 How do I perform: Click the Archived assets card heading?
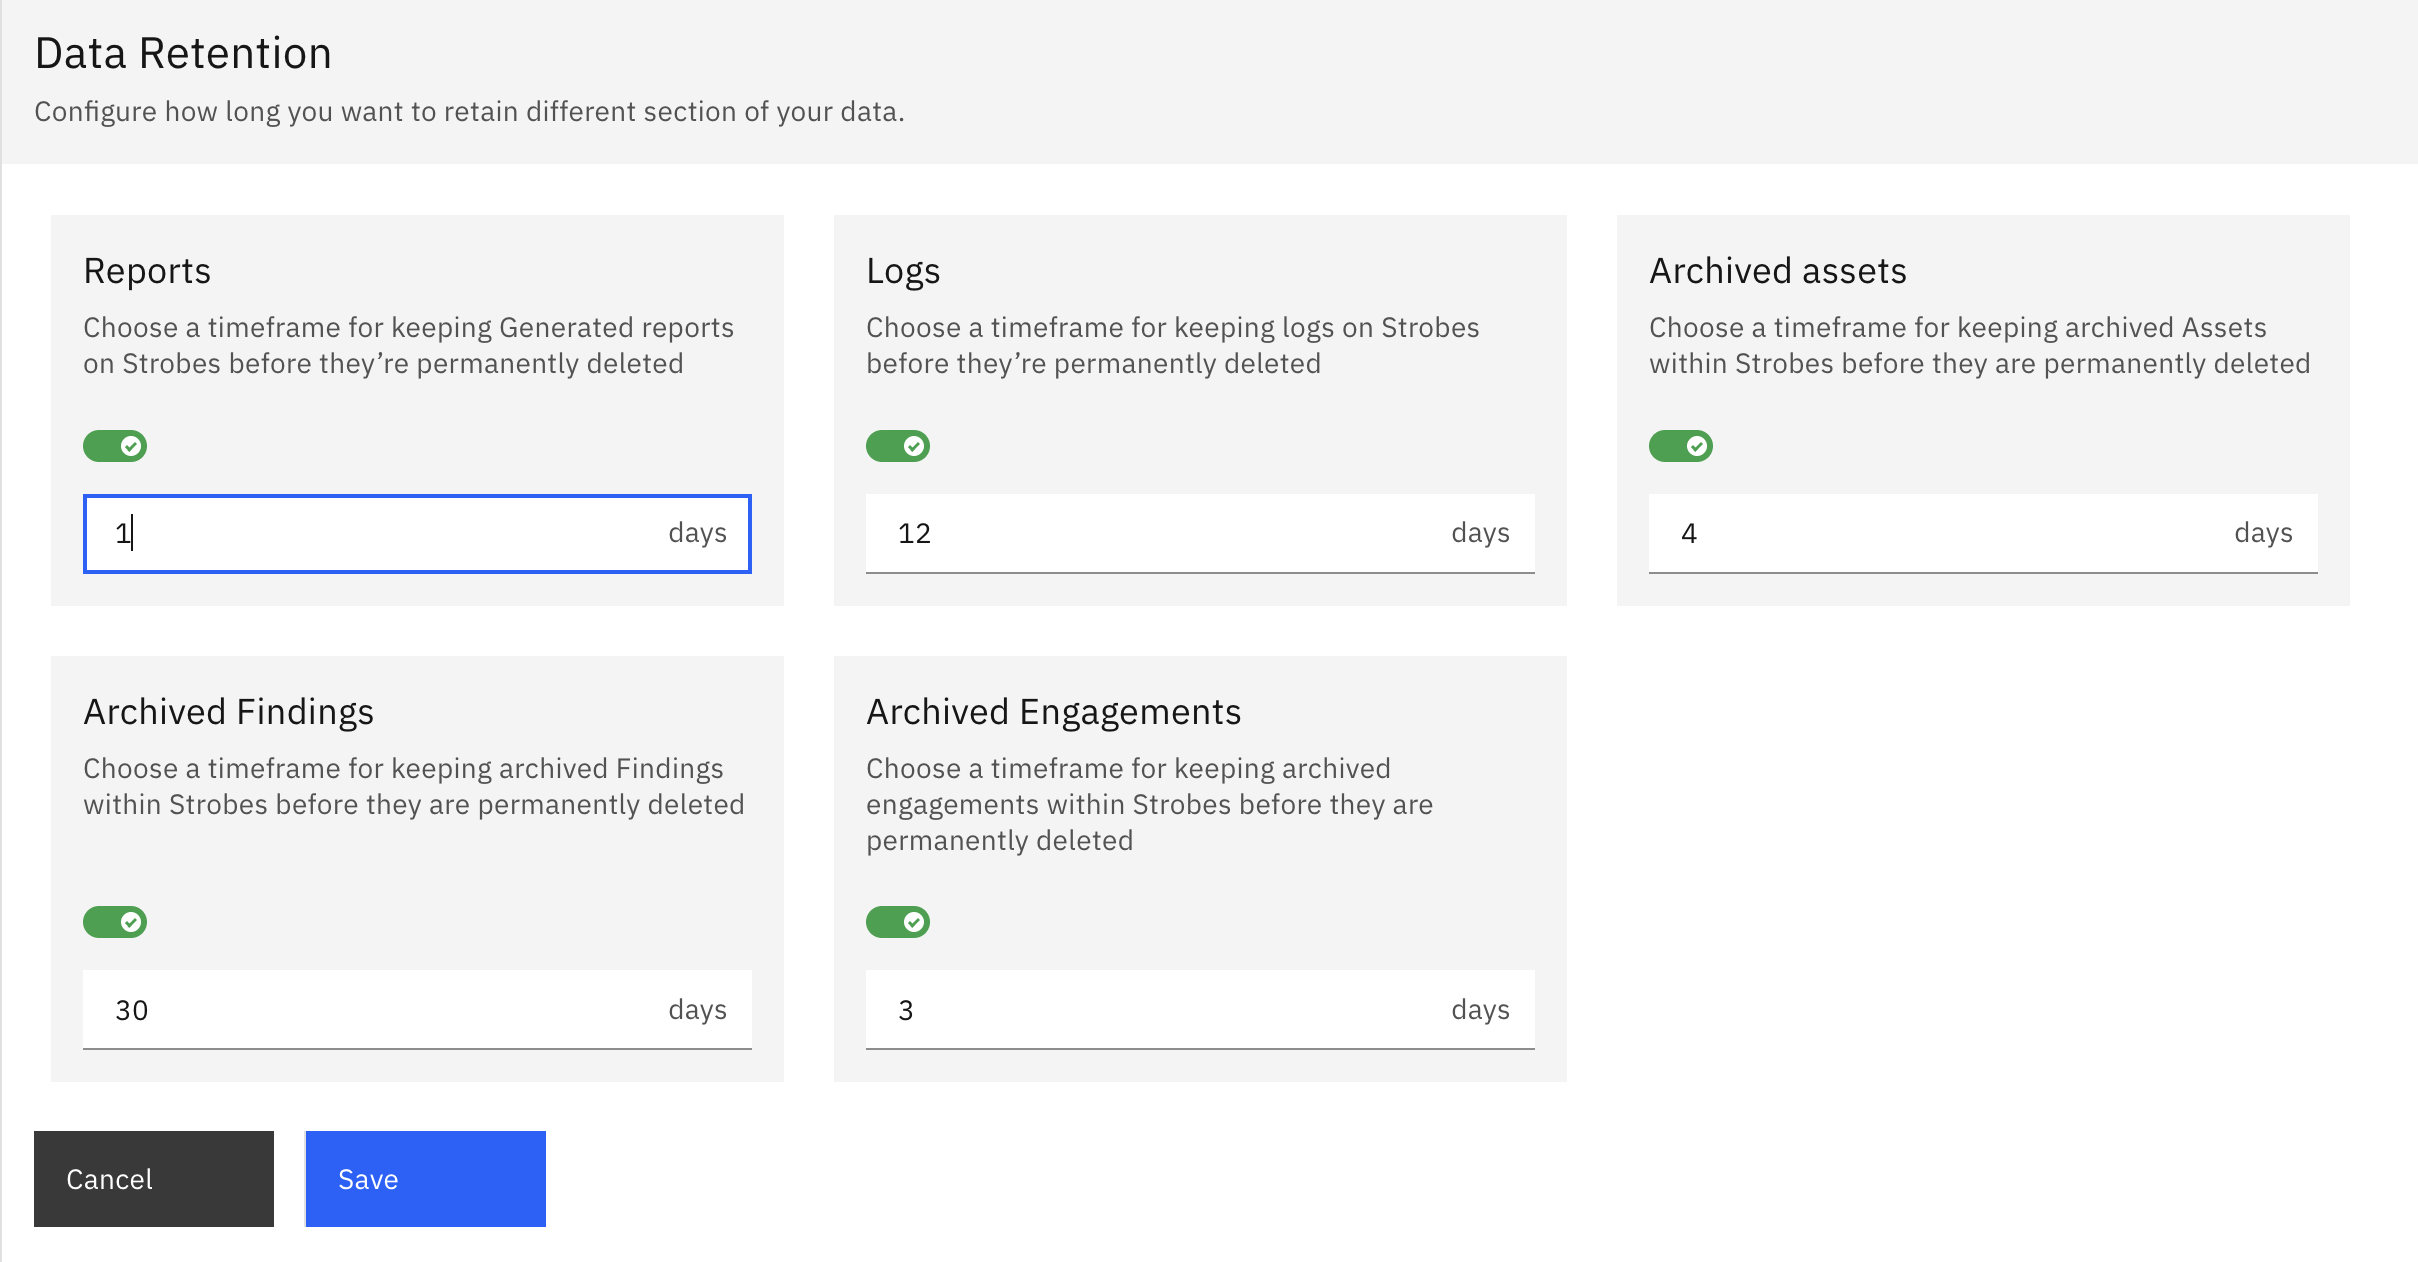(1777, 271)
